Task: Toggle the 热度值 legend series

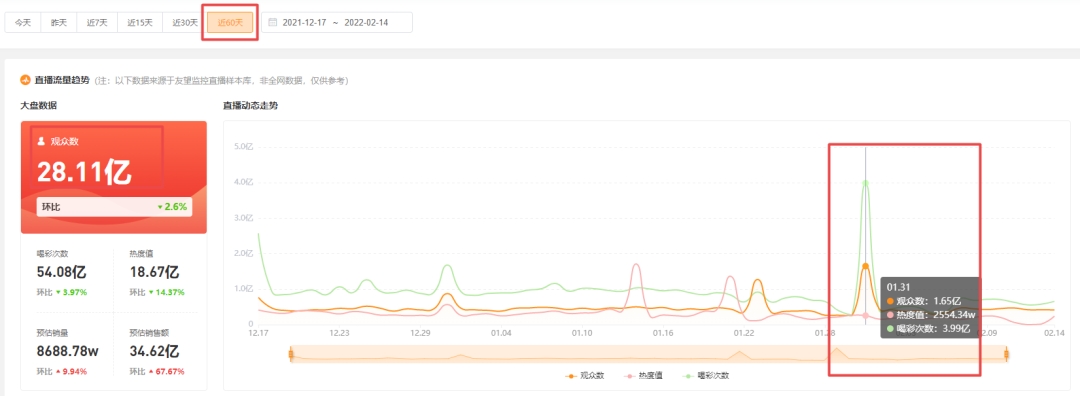Action: [643, 376]
